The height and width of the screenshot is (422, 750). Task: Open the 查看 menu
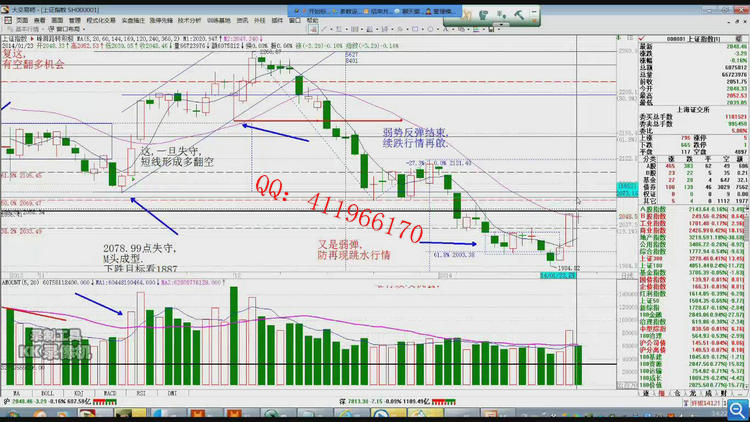point(40,21)
